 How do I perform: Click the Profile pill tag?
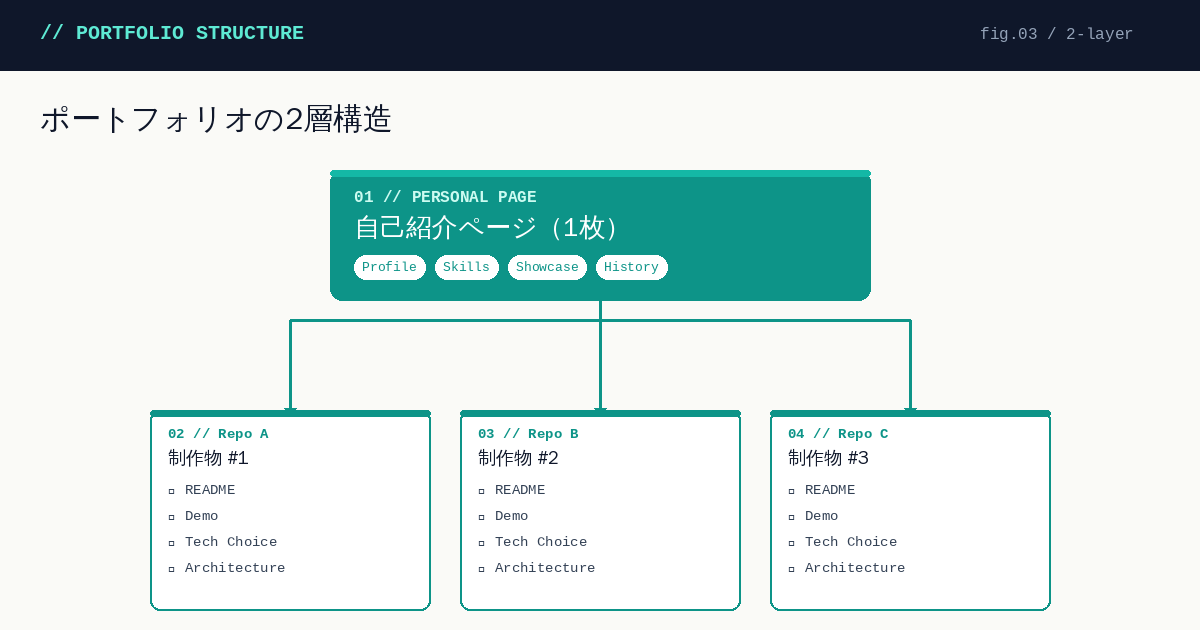[390, 267]
